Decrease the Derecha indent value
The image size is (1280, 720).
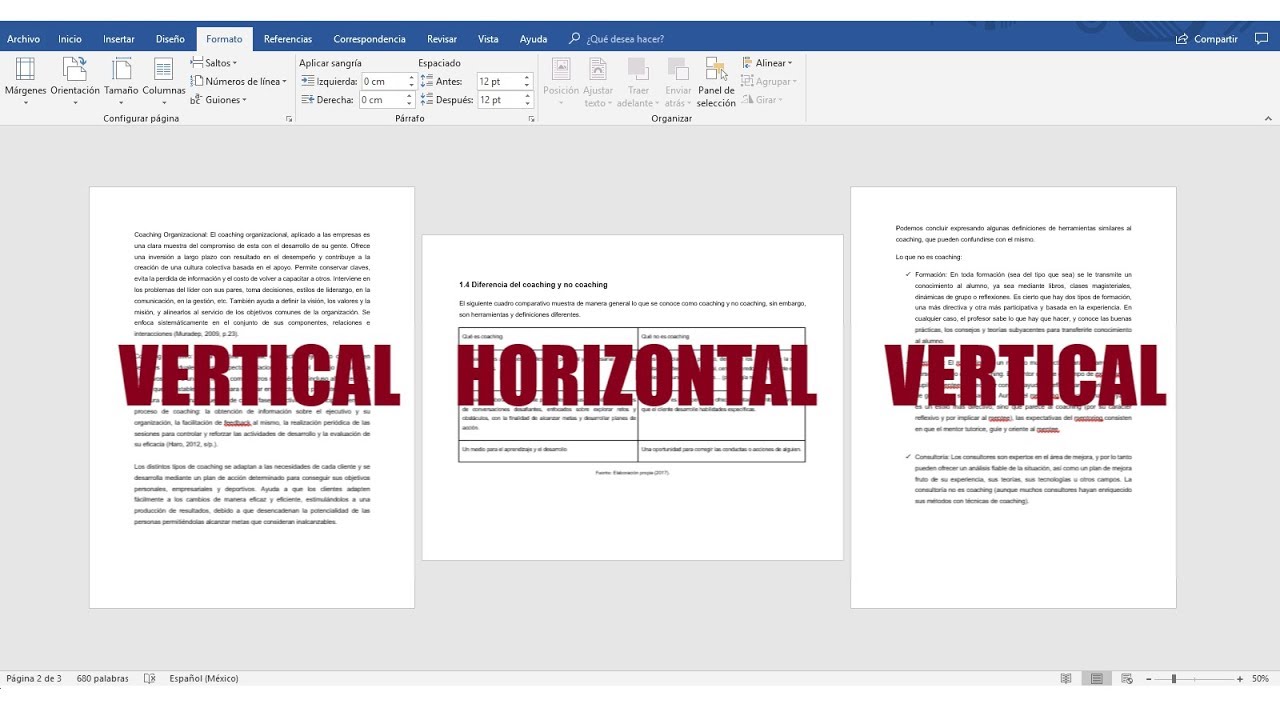coord(410,104)
